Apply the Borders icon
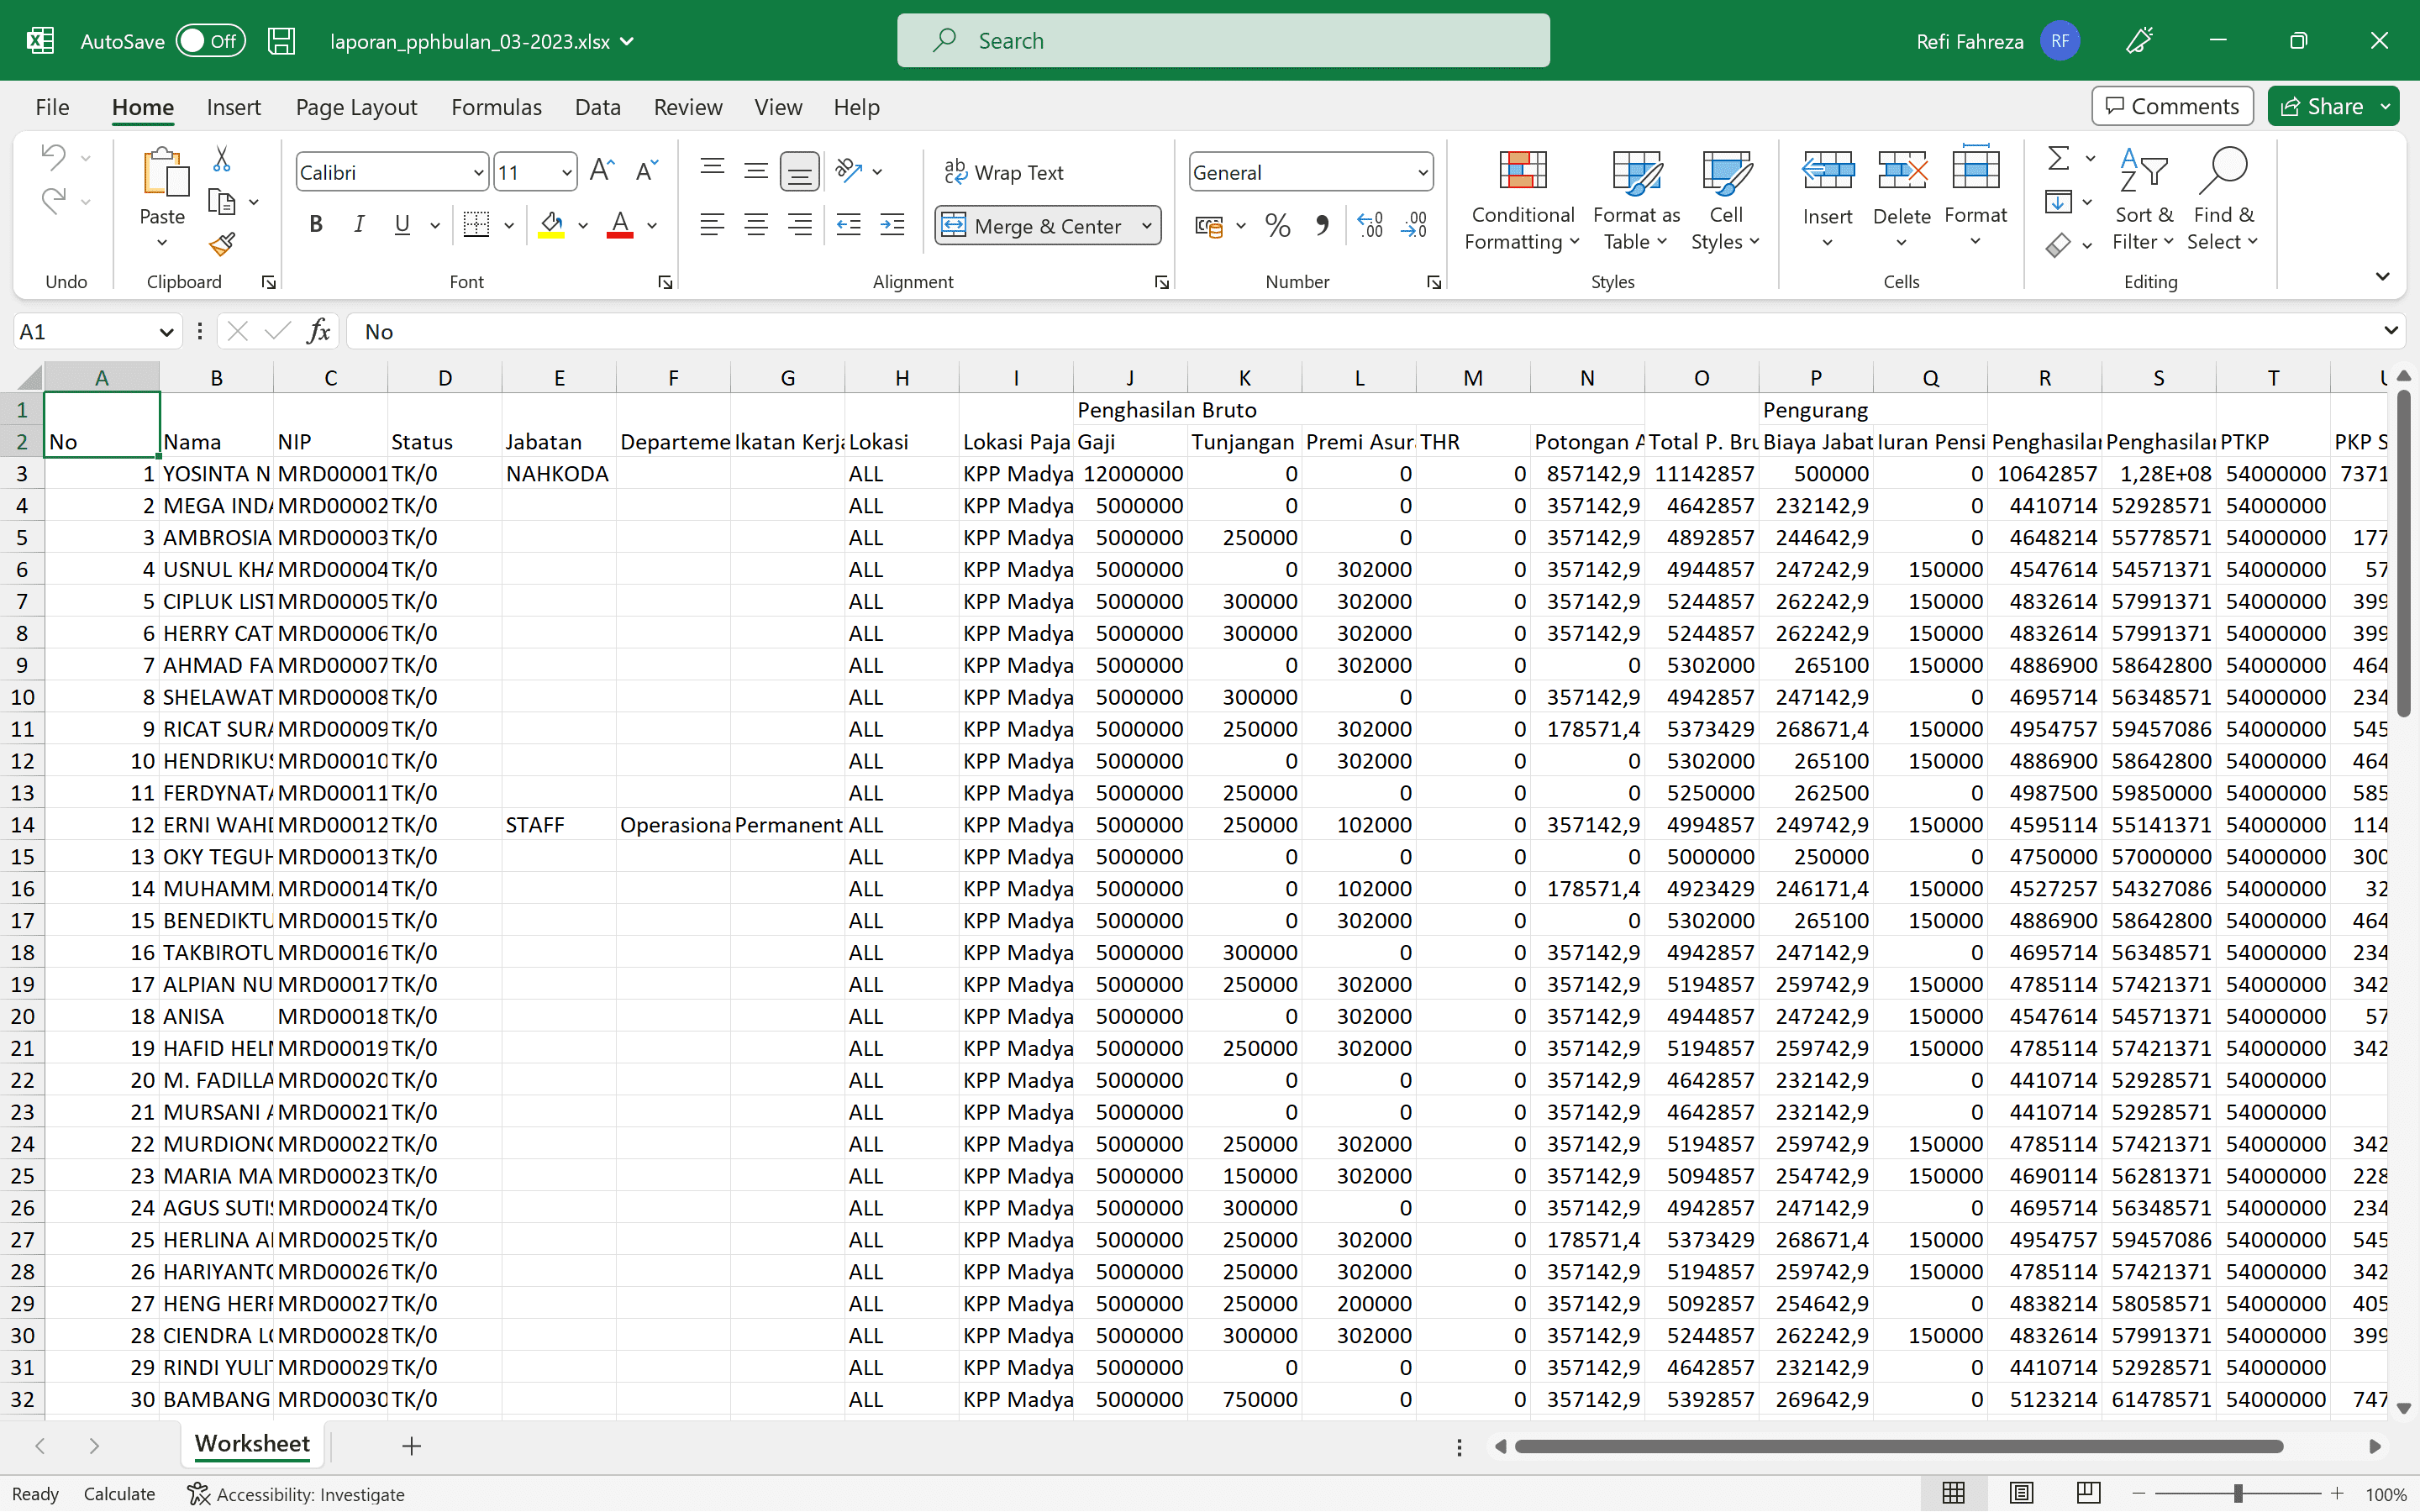The height and width of the screenshot is (1512, 2420). [477, 225]
